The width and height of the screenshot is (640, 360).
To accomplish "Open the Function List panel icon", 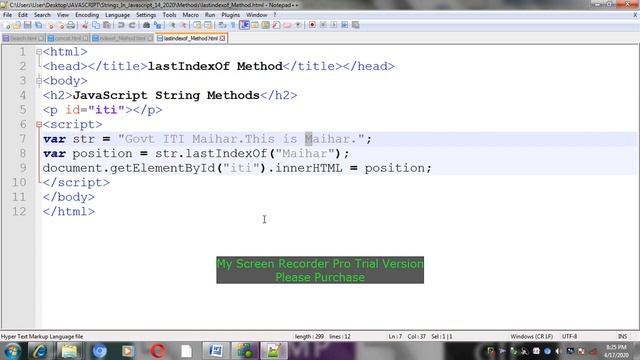I will (x=276, y=25).
